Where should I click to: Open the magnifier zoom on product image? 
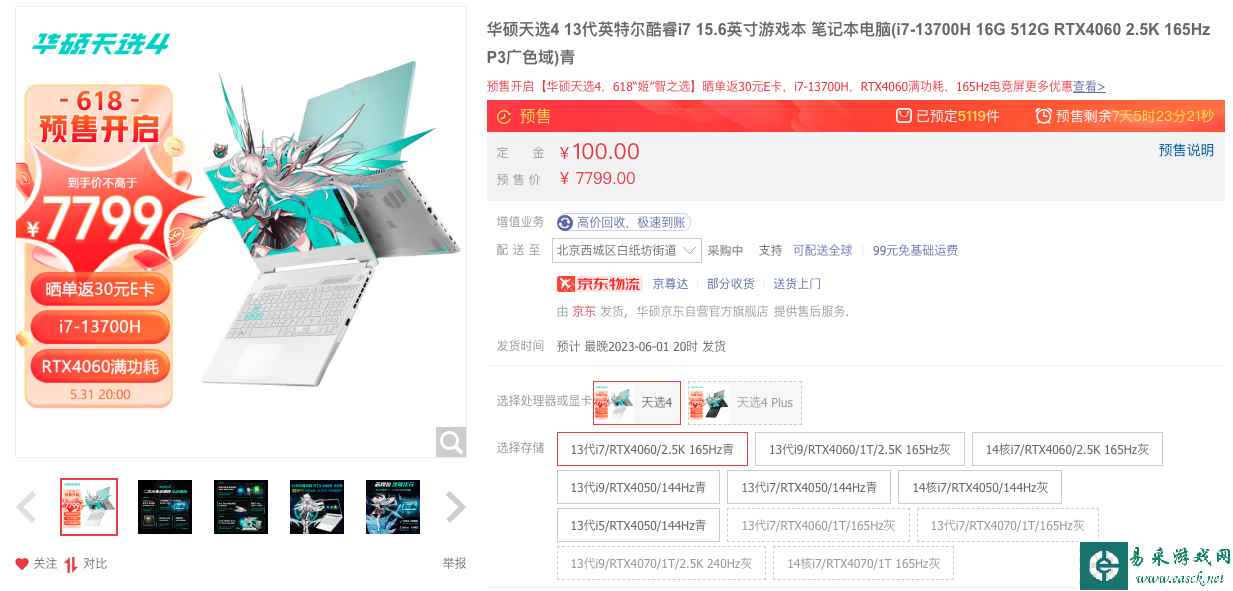tap(451, 441)
